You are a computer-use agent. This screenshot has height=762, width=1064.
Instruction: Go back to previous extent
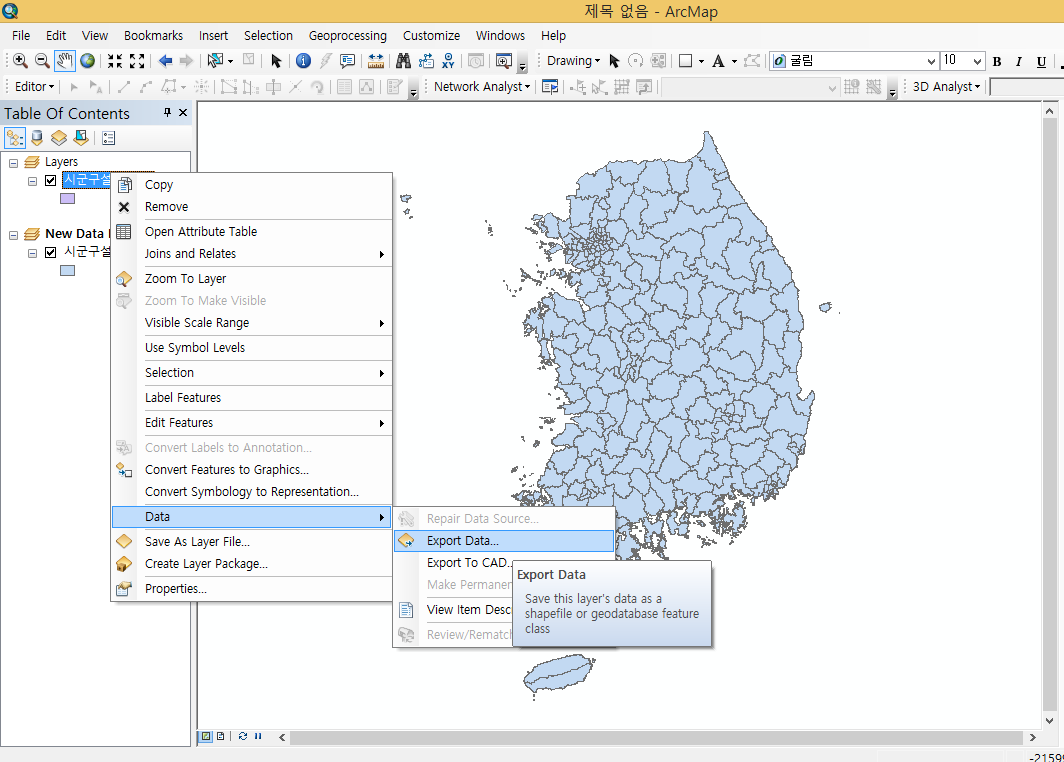coord(165,60)
